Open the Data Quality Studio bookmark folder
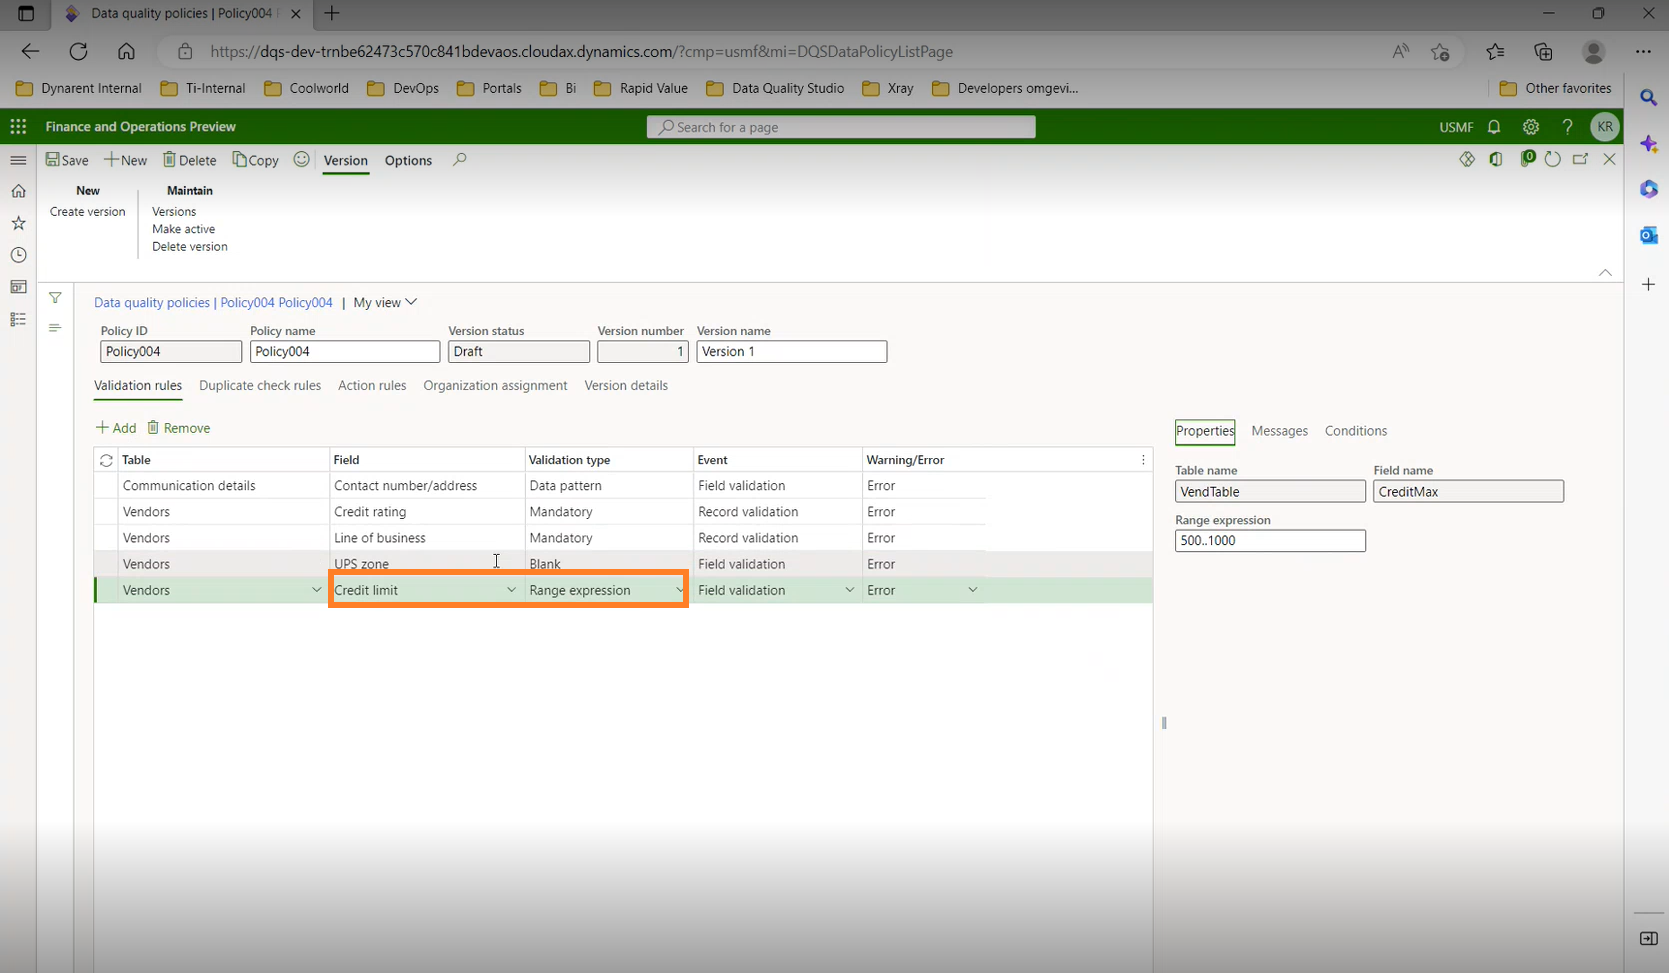This screenshot has width=1669, height=973. coord(775,88)
